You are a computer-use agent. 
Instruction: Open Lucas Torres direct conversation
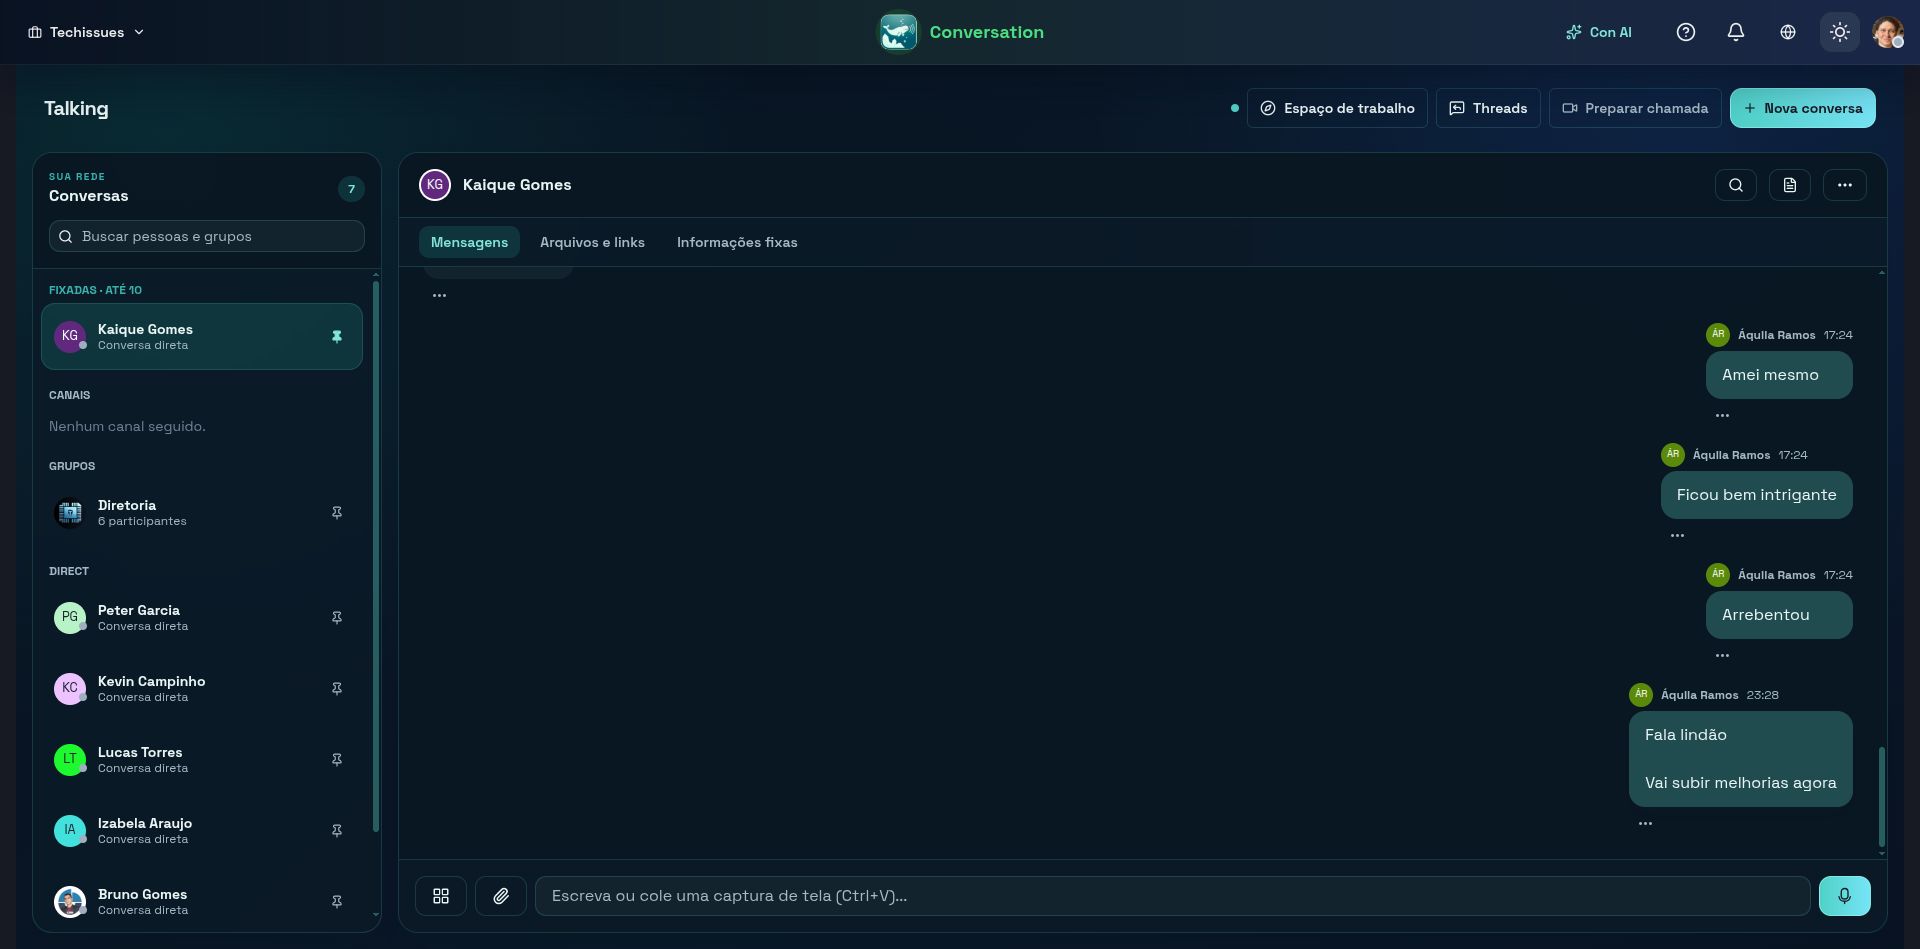click(201, 760)
